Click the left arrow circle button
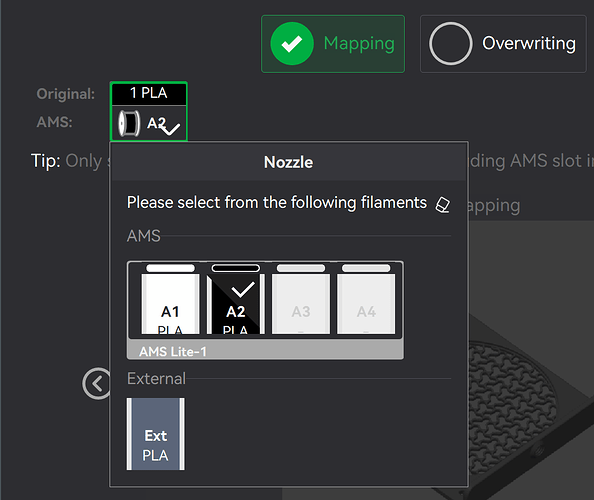This screenshot has height=500, width=594. tap(97, 383)
